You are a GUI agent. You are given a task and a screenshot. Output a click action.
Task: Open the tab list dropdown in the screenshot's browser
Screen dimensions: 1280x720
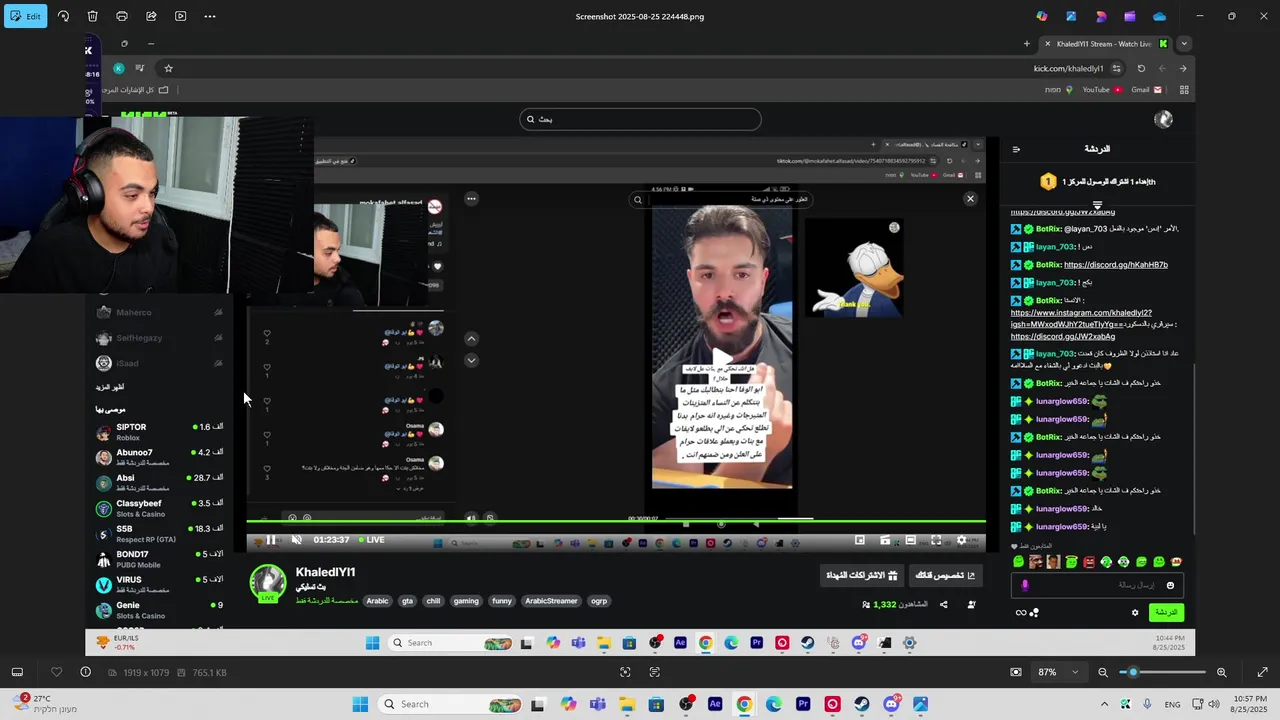coord(1184,44)
